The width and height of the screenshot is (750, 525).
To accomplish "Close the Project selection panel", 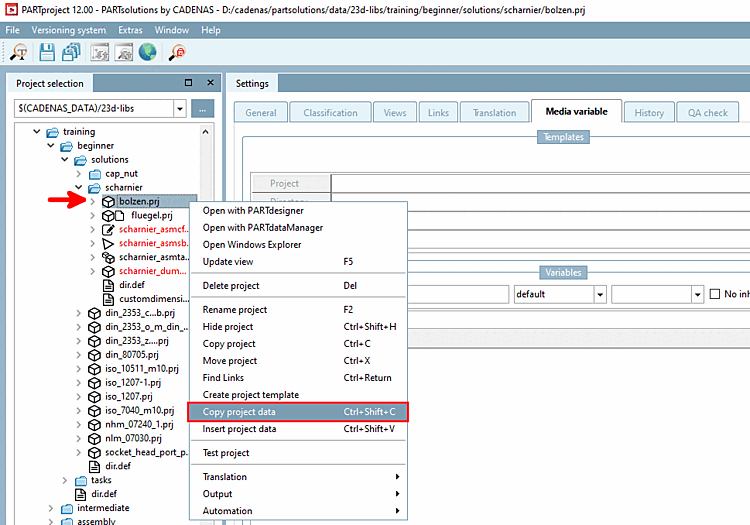I will pyautogui.click(x=210, y=83).
